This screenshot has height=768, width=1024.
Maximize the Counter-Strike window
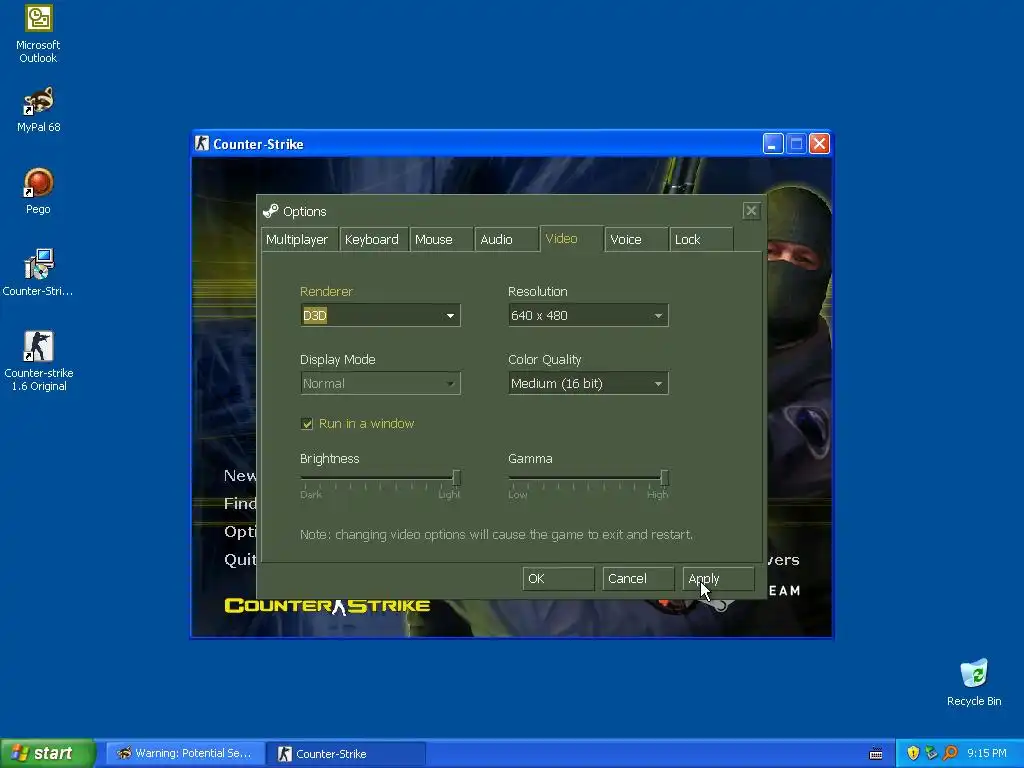(x=796, y=144)
